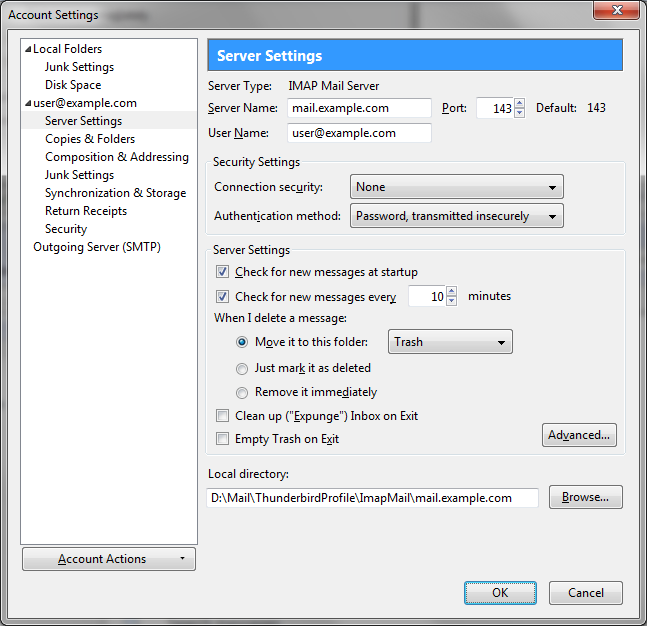Open the Account Actions menu button
The image size is (647, 626).
[108, 559]
